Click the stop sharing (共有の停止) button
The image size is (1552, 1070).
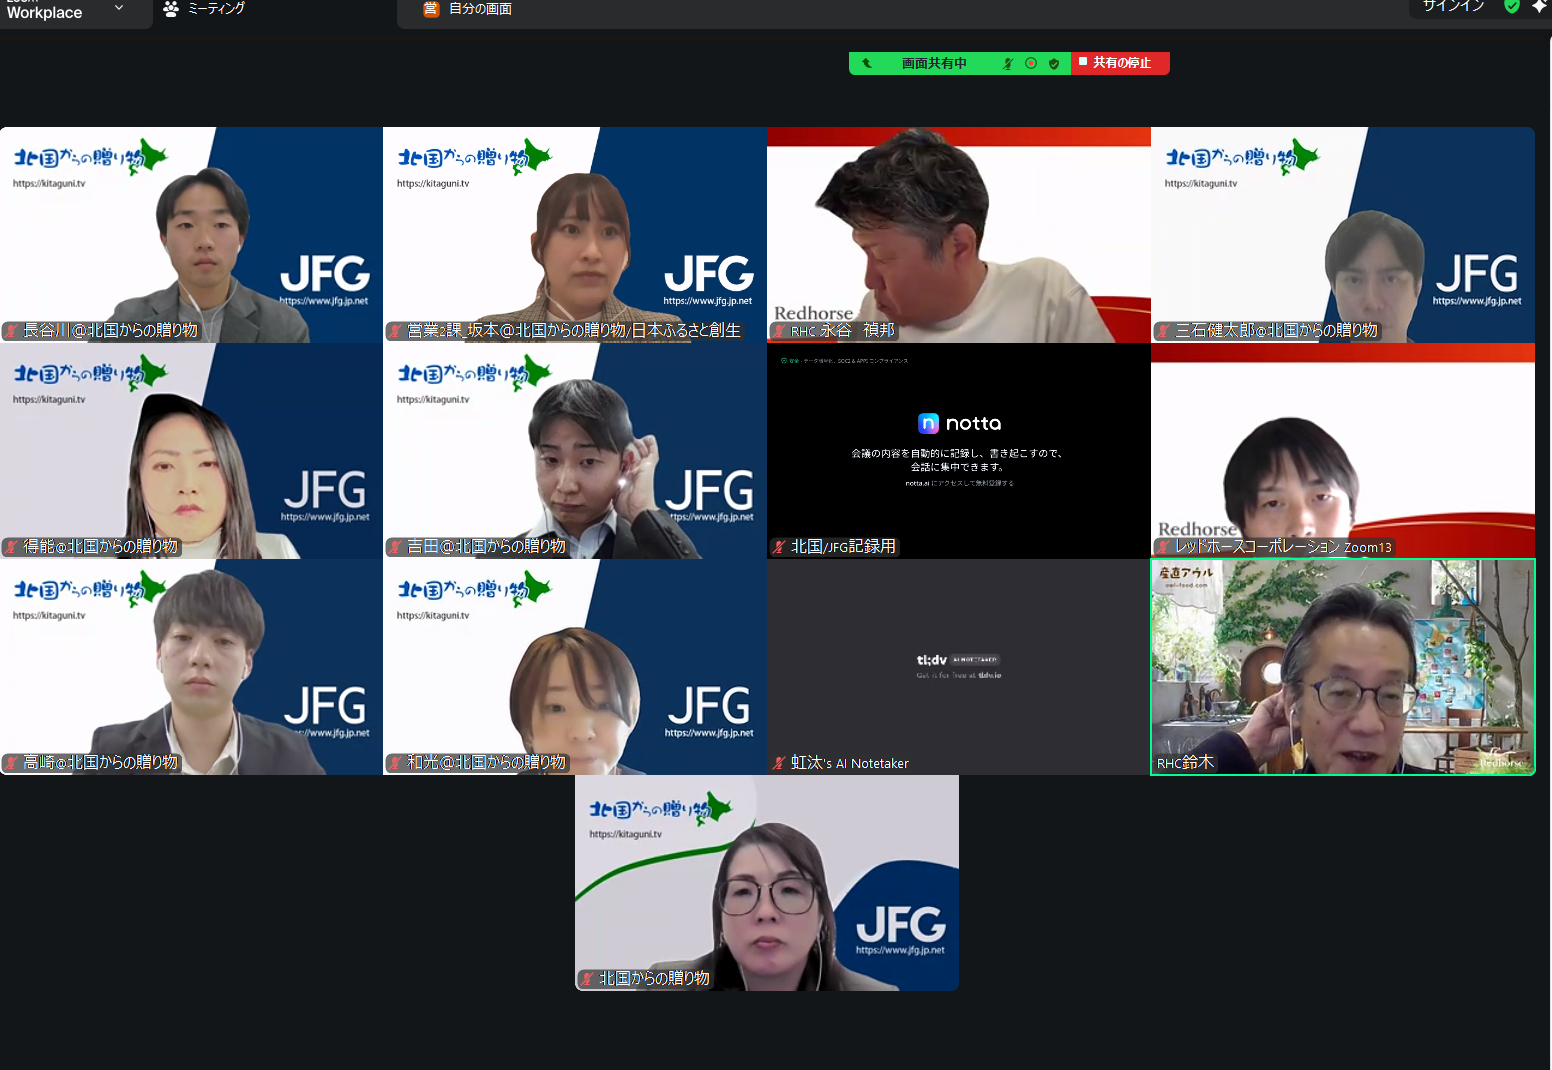[x=1119, y=63]
